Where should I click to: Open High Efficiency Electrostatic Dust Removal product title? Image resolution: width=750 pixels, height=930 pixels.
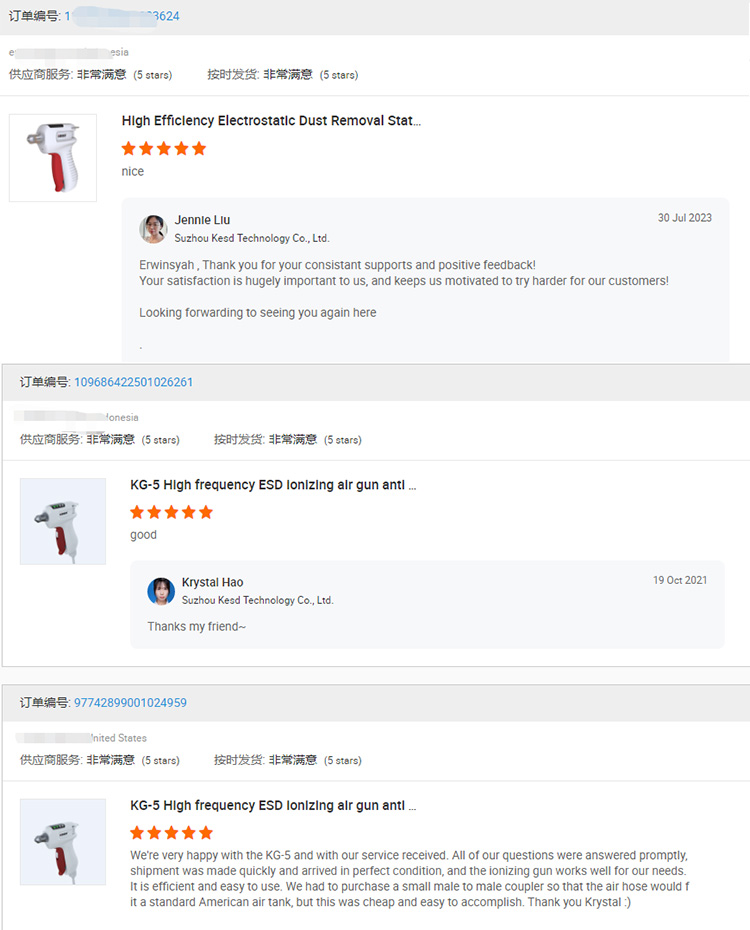[x=271, y=121]
